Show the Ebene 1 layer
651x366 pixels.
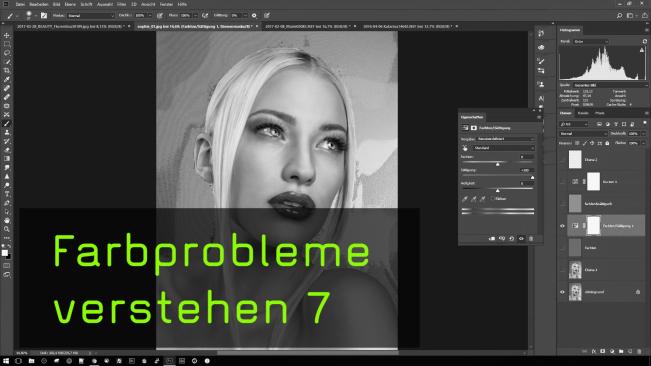pyautogui.click(x=563, y=270)
